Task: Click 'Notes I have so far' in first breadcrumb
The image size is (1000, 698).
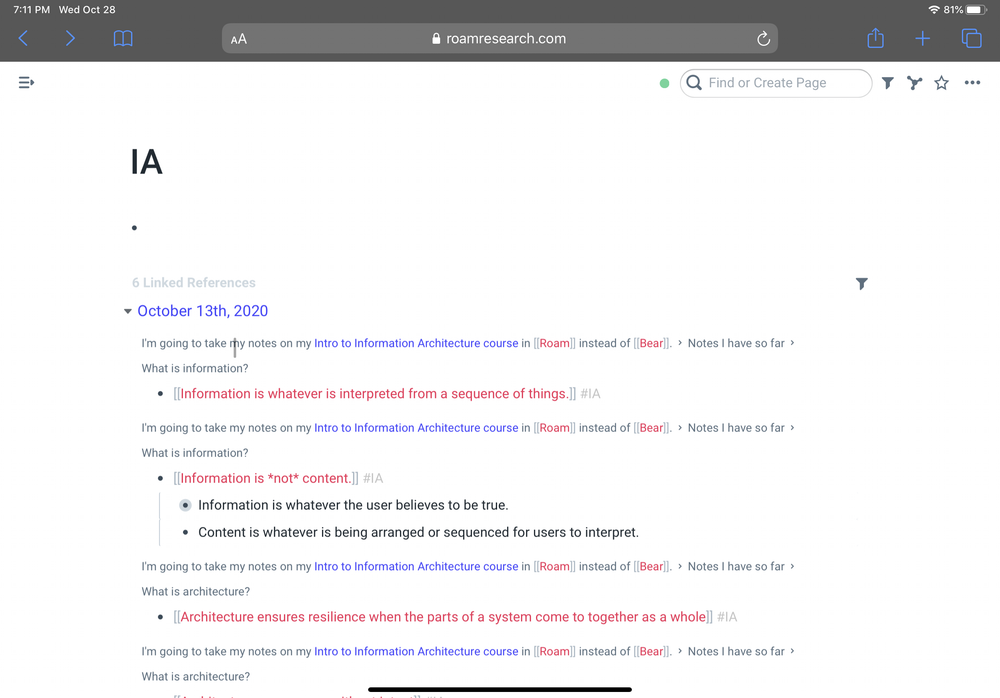Action: tap(736, 343)
